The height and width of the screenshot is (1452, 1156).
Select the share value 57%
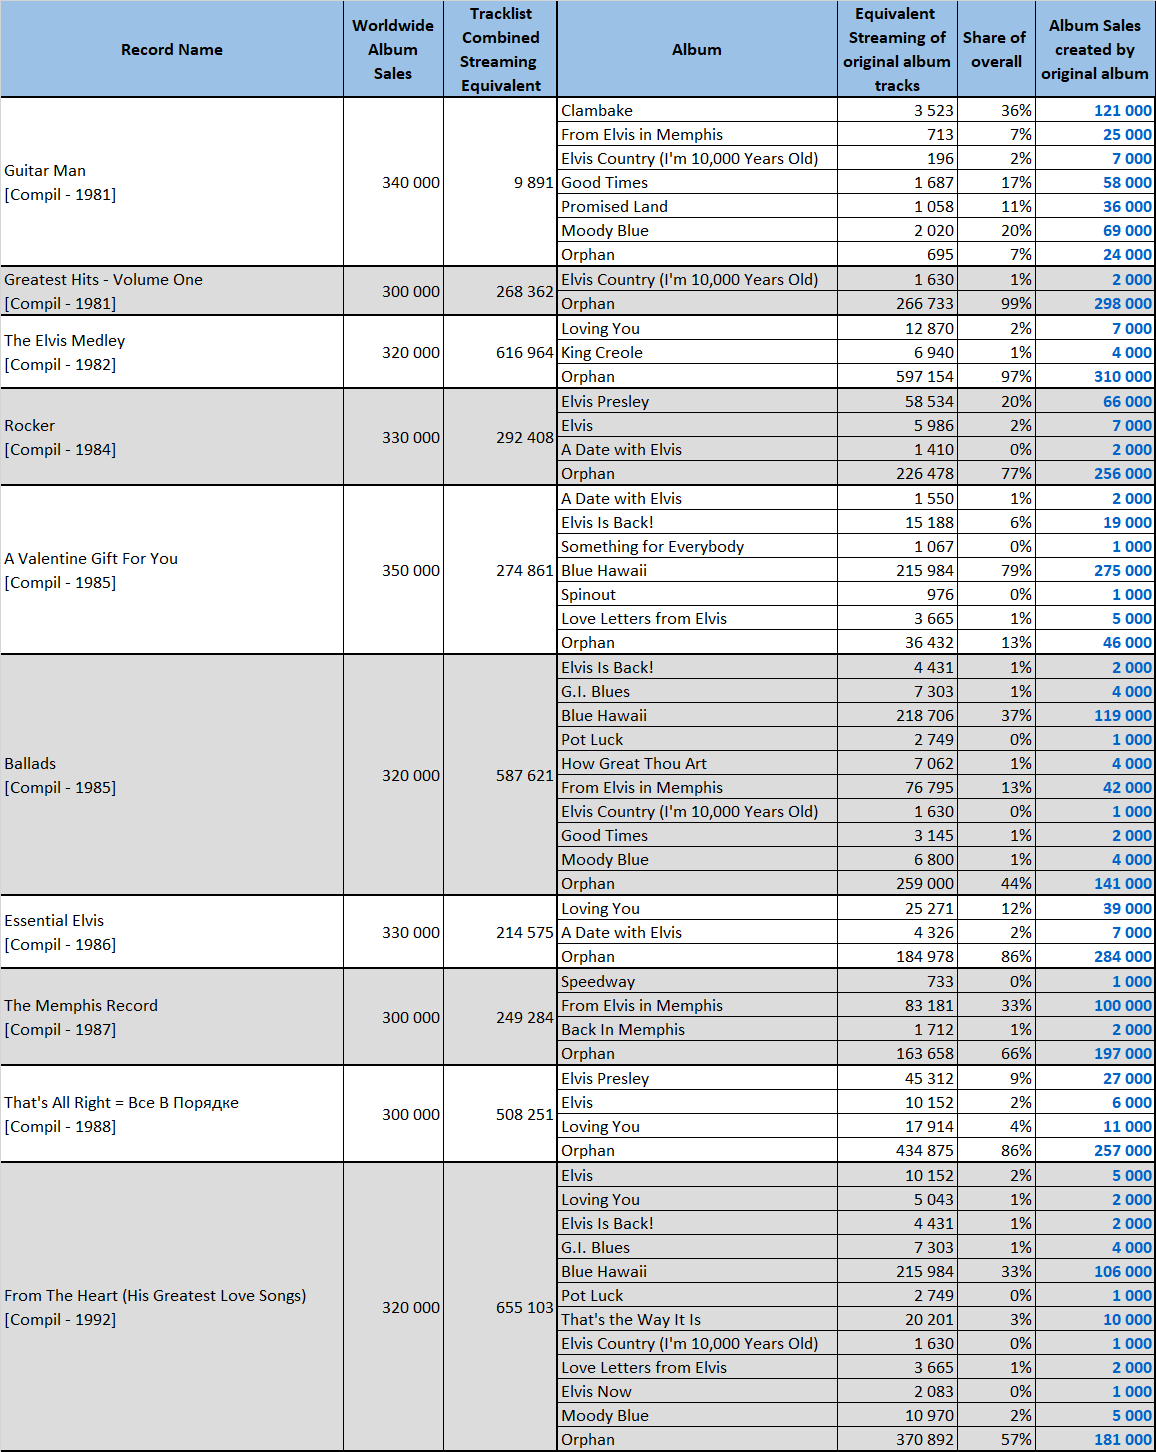996,1439
